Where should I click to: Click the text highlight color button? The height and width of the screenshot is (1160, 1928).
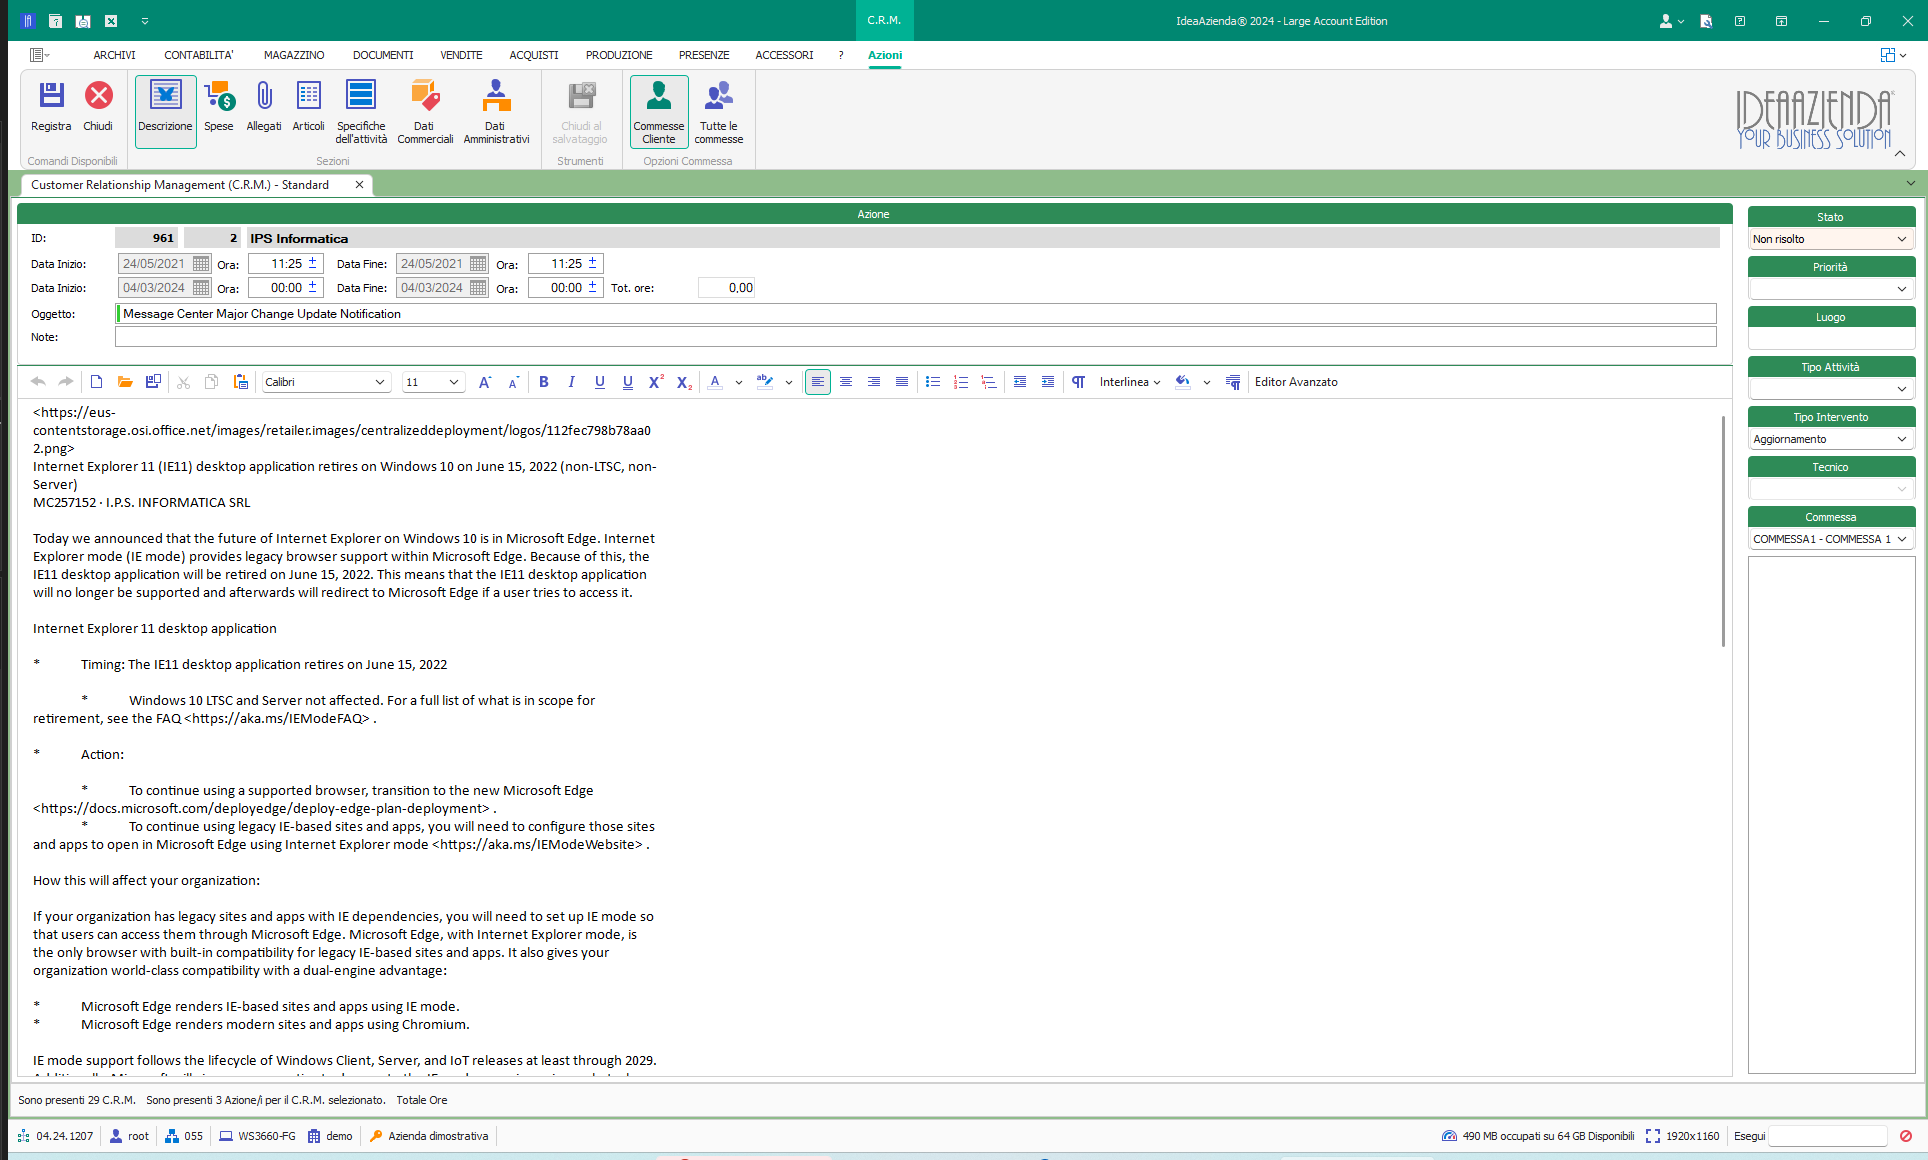[x=765, y=382]
